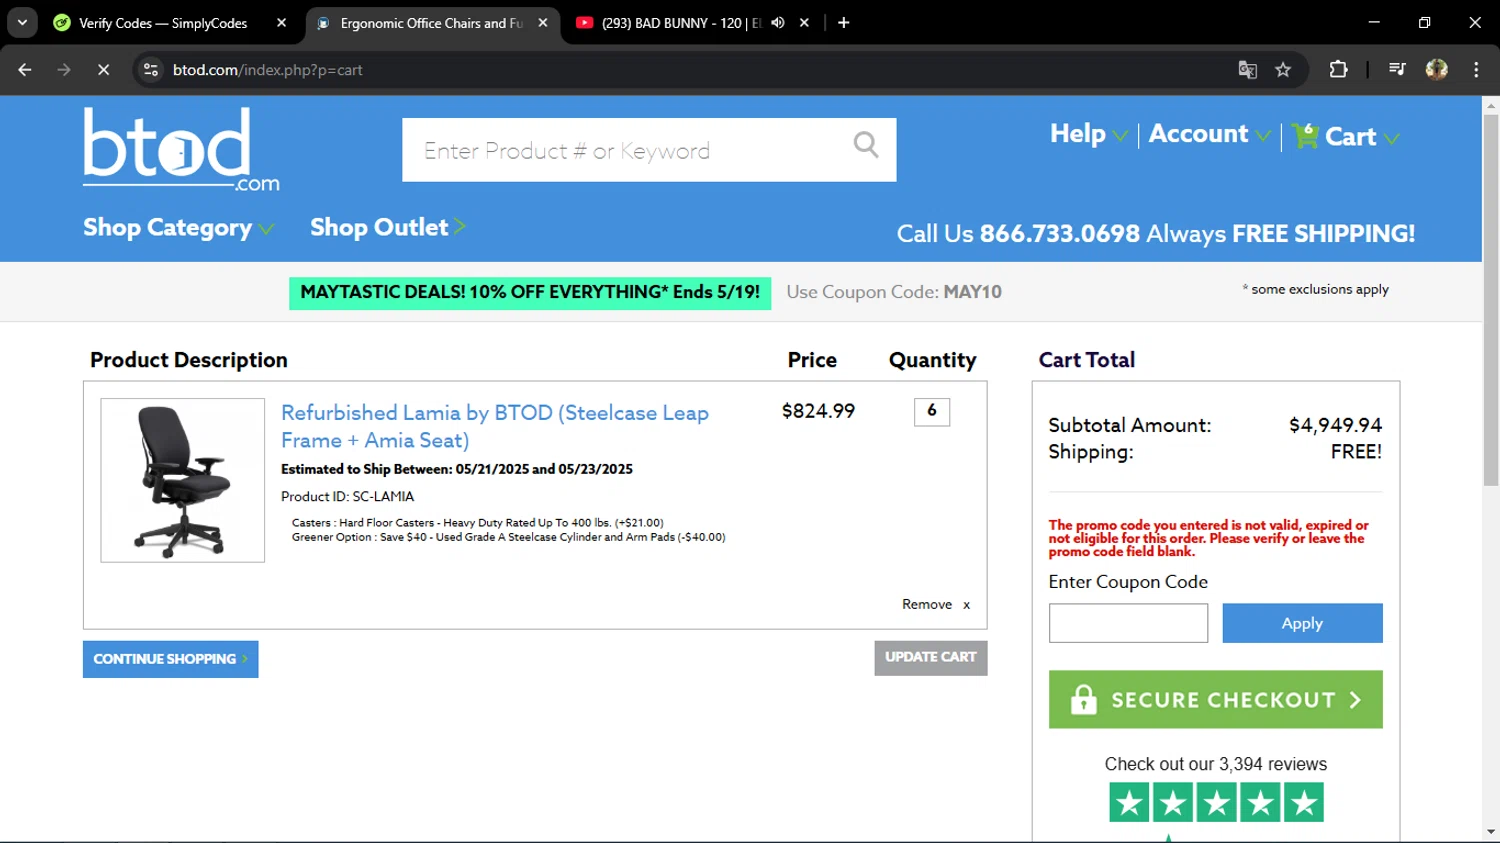Viewport: 1500px width, 843px height.
Task: Click the scrollbar down arrow
Action: click(x=1491, y=832)
